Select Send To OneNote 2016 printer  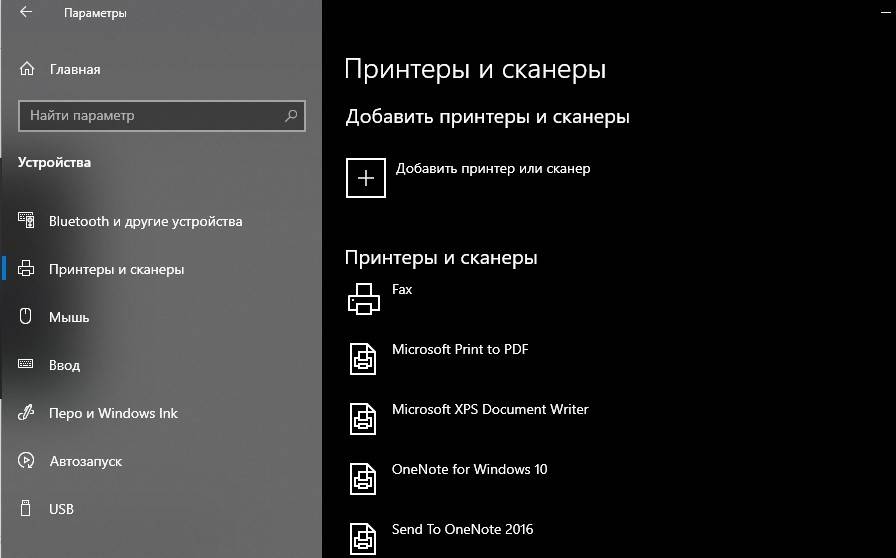pyautogui.click(x=462, y=530)
